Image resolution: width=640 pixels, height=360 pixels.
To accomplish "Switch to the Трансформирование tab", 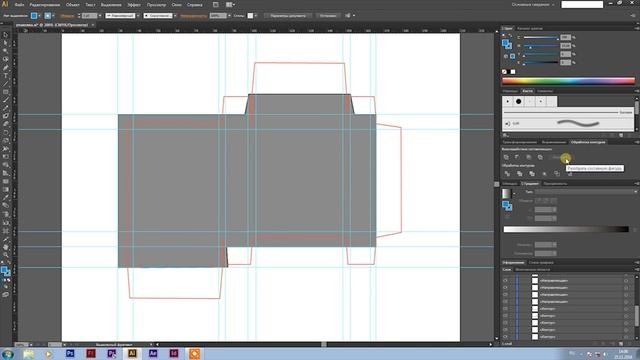I will pyautogui.click(x=520, y=142).
